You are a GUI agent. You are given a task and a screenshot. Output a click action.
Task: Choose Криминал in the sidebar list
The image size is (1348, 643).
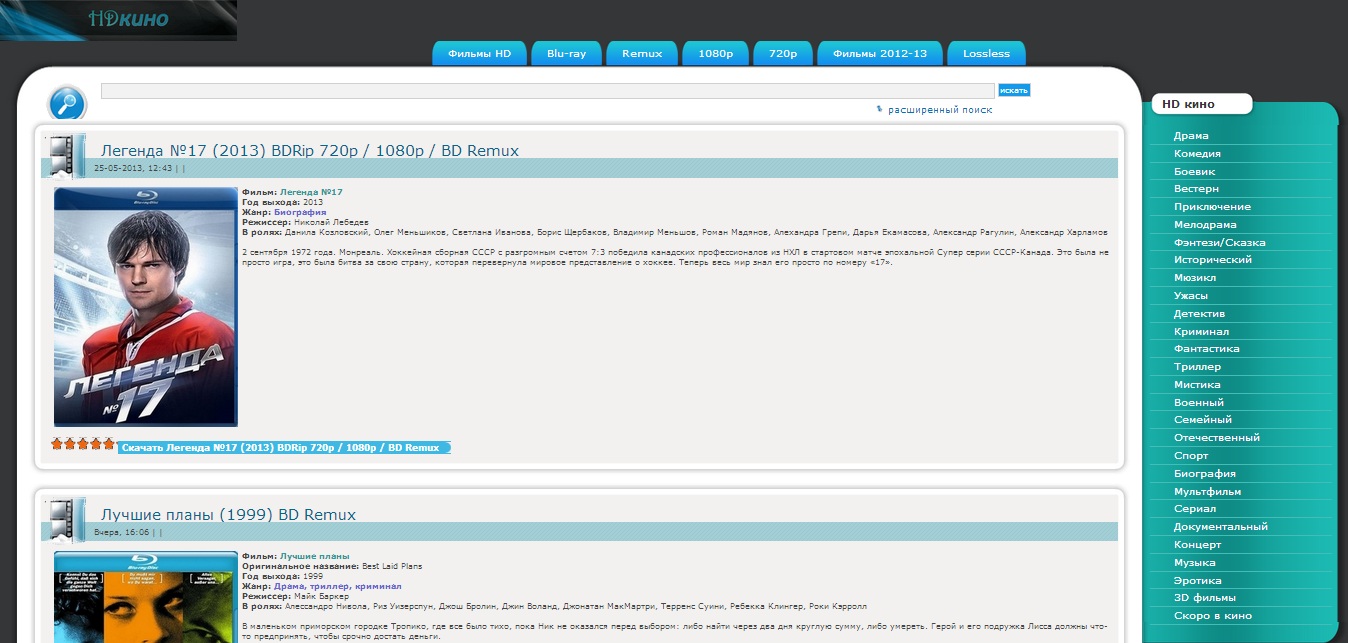click(1202, 331)
